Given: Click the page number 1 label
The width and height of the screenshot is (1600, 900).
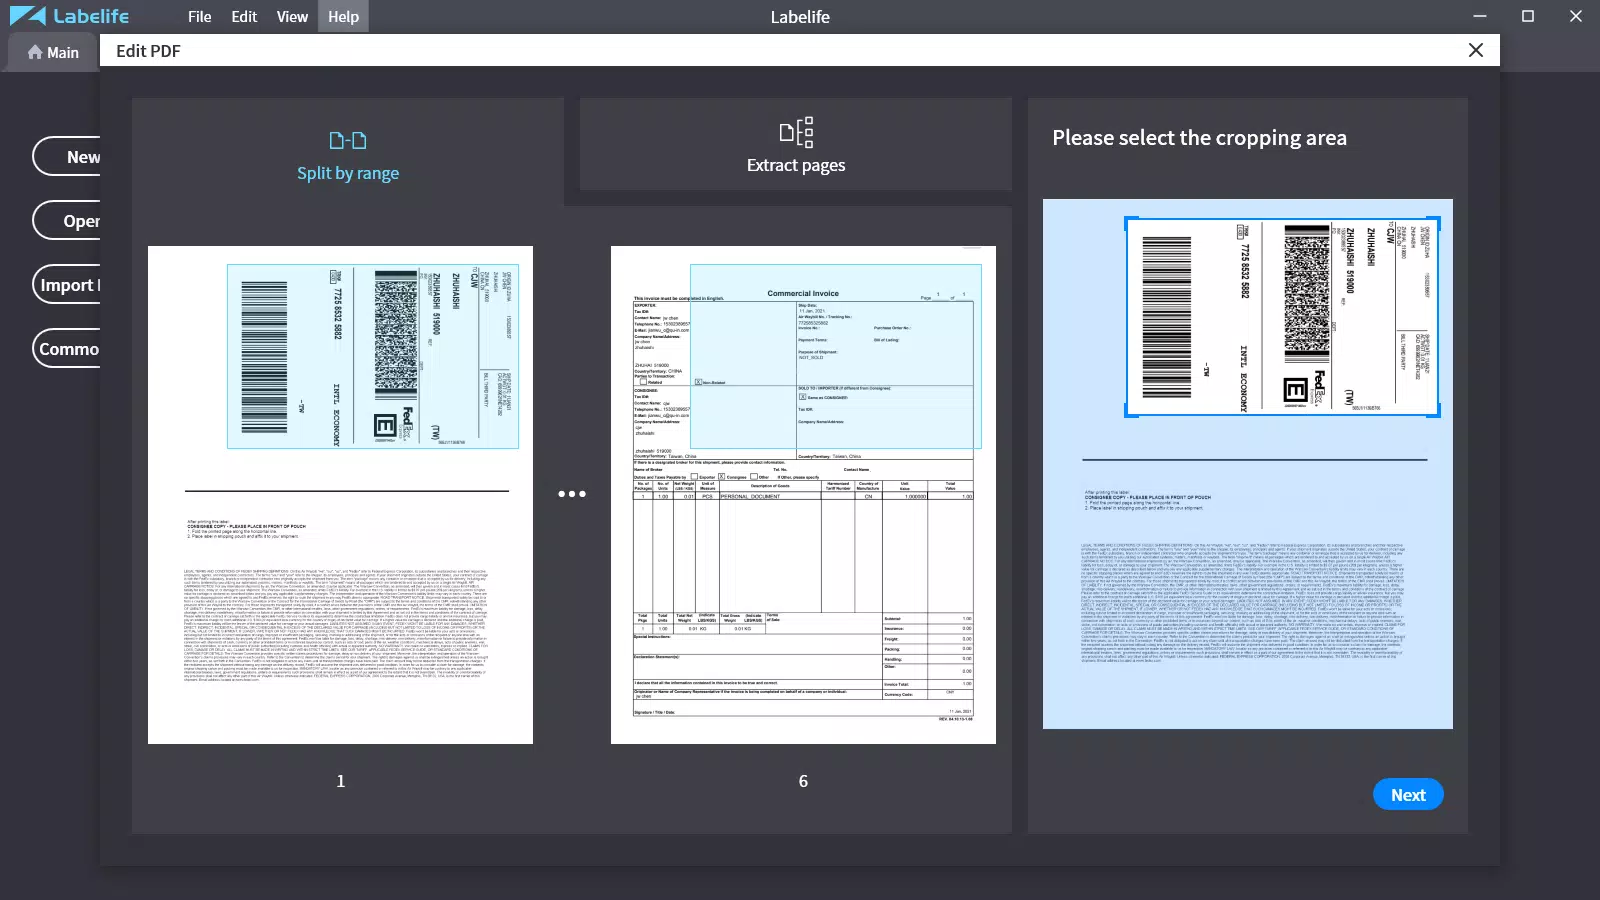Looking at the screenshot, I should [x=340, y=781].
